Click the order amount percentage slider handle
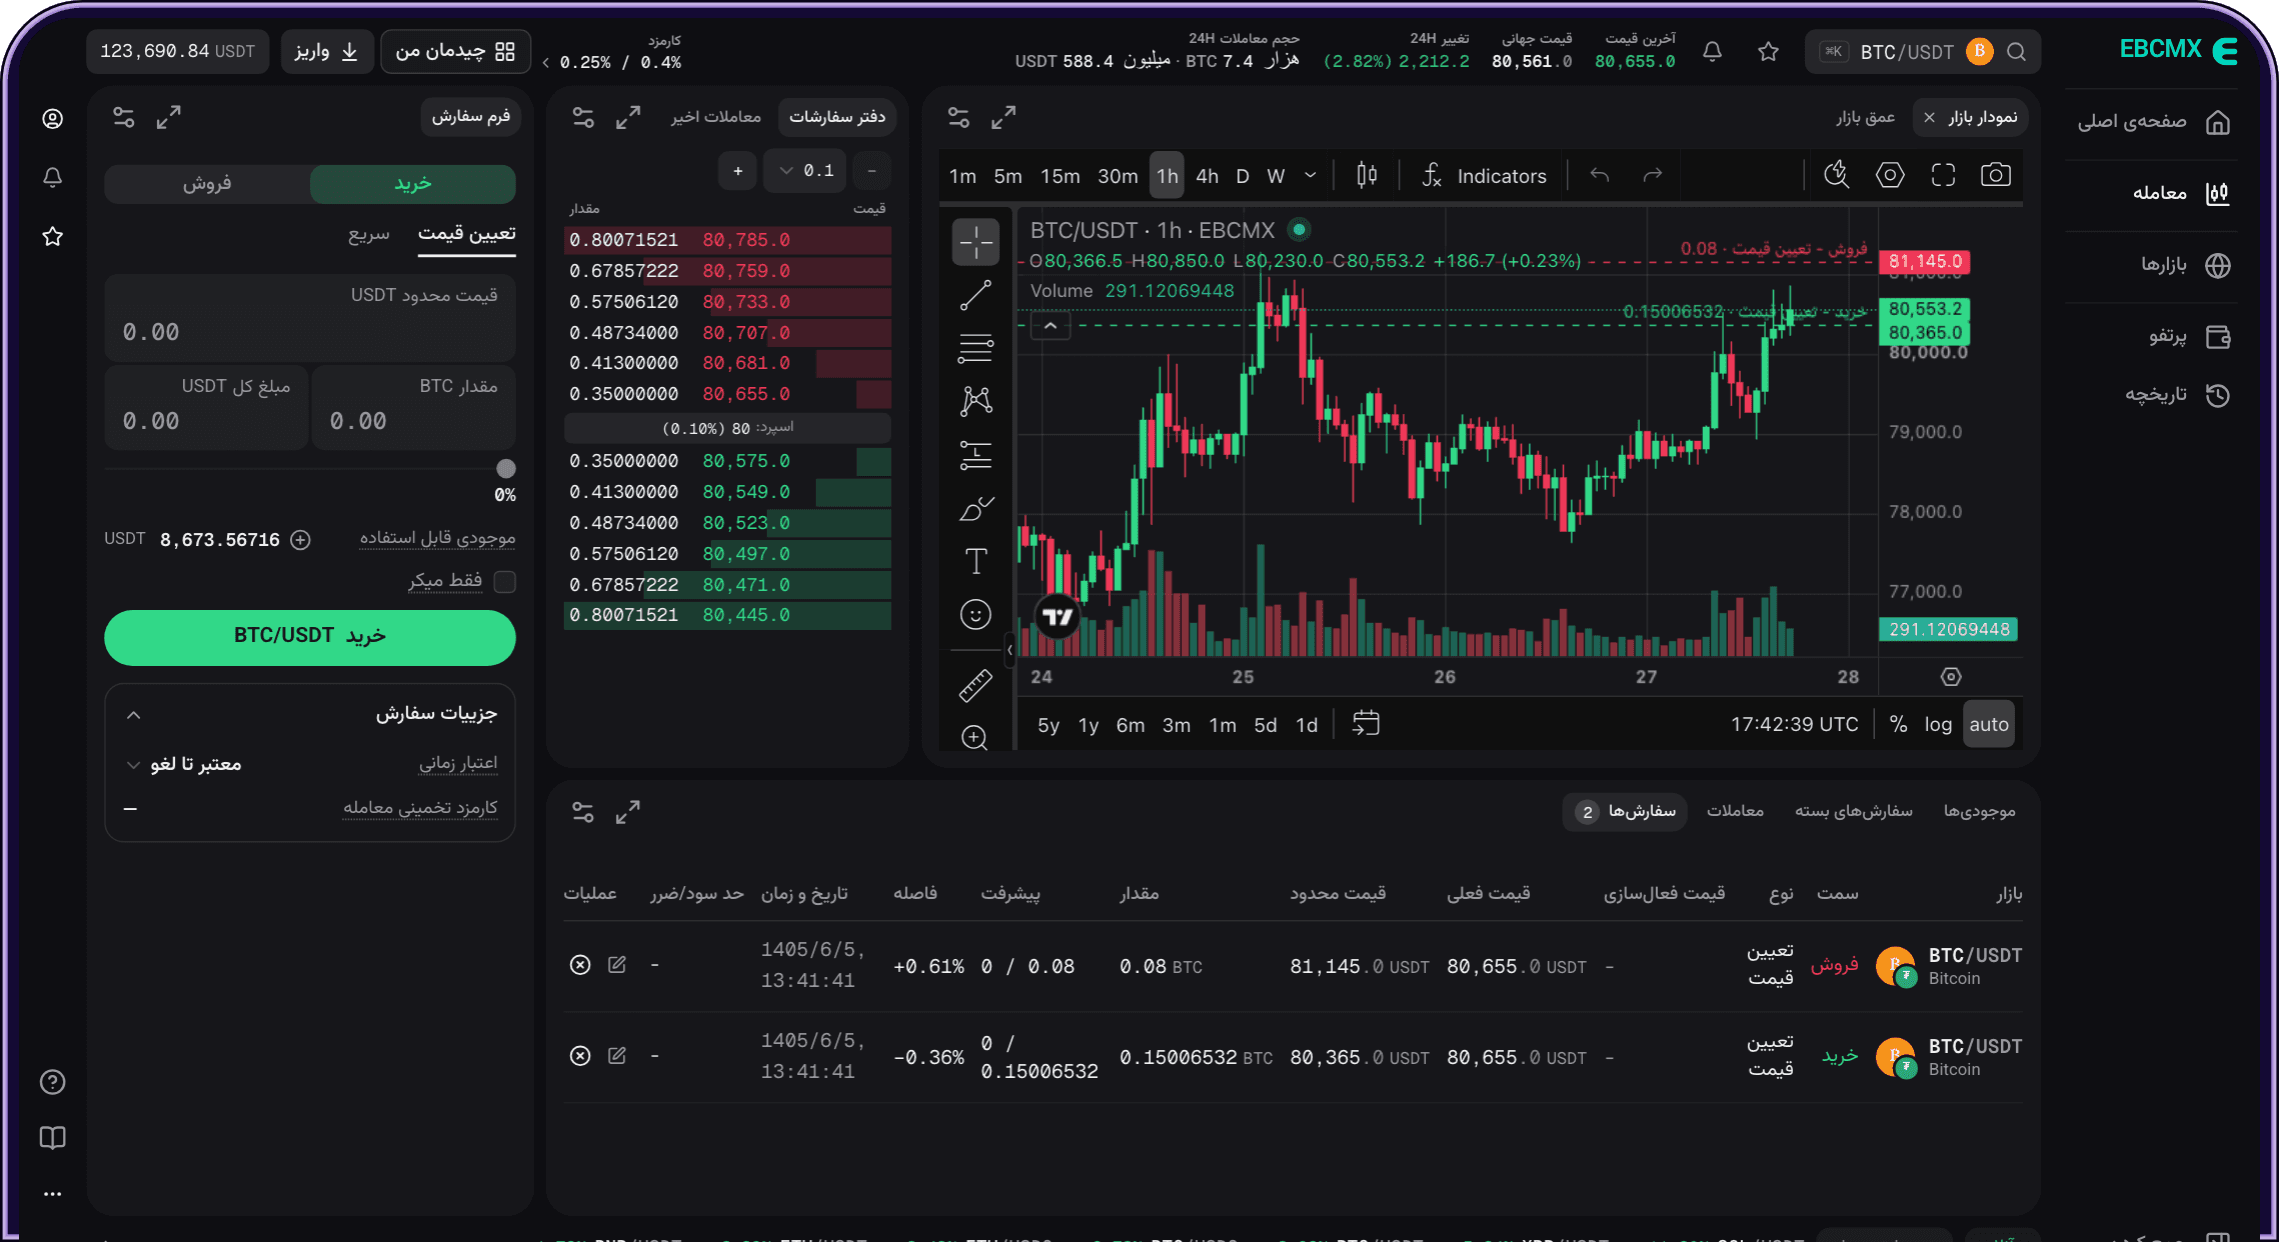The width and height of the screenshot is (2279, 1242). point(506,468)
